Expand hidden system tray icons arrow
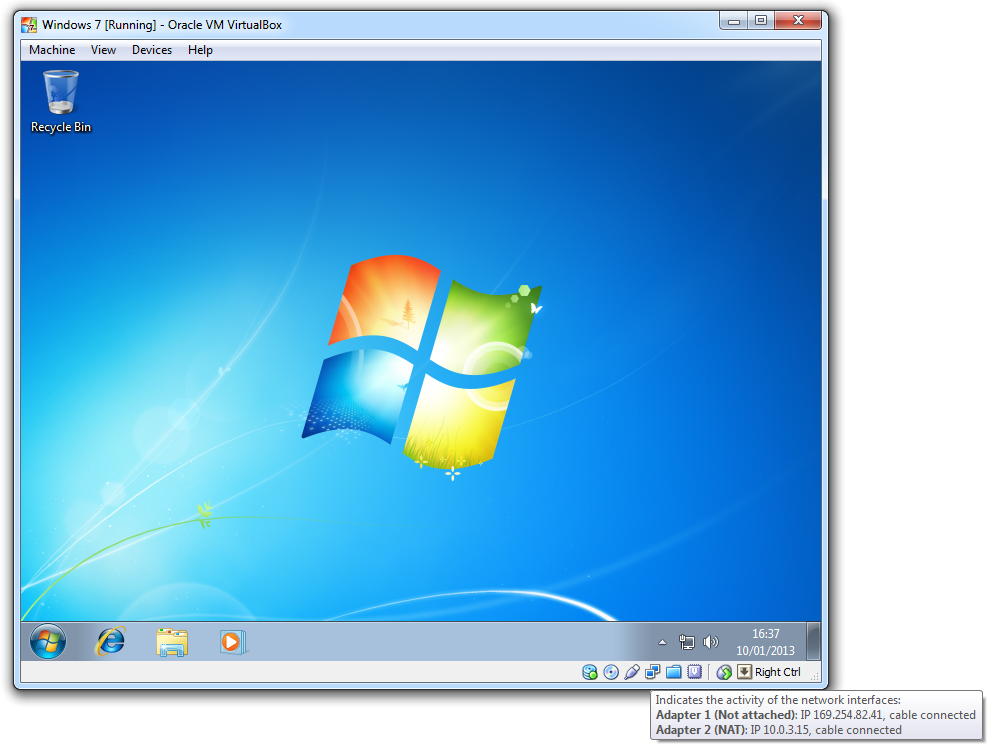This screenshot has width=988, height=745. [x=662, y=642]
